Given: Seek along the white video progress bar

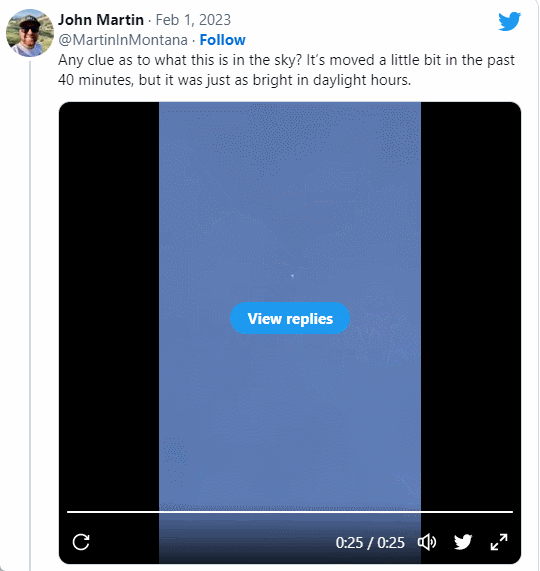Looking at the screenshot, I should tap(290, 512).
